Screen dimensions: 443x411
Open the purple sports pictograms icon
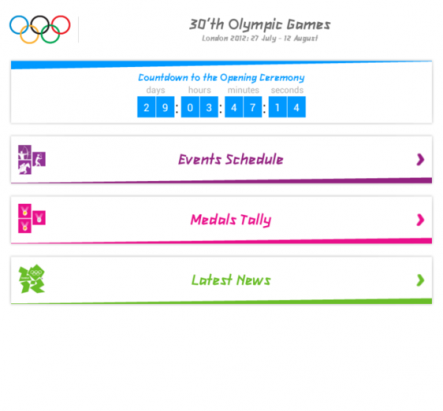(32, 159)
